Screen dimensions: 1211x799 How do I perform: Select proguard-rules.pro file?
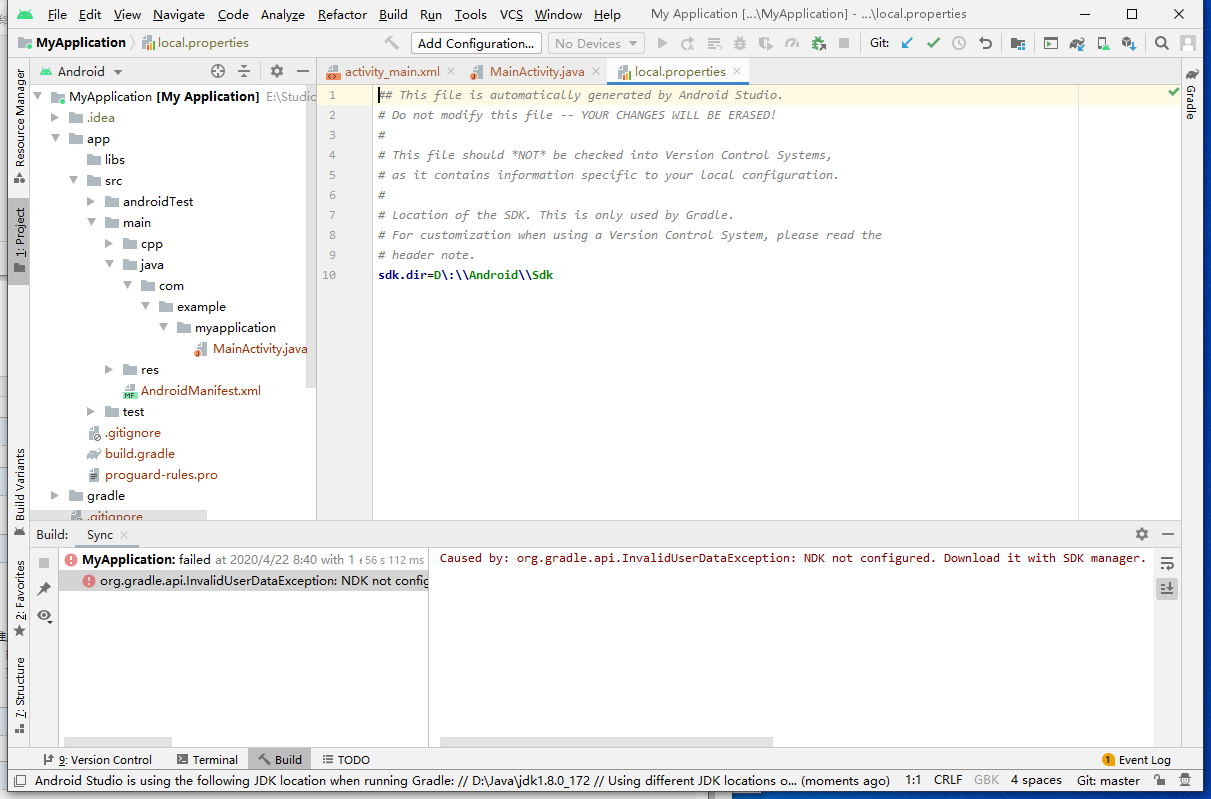coord(161,475)
